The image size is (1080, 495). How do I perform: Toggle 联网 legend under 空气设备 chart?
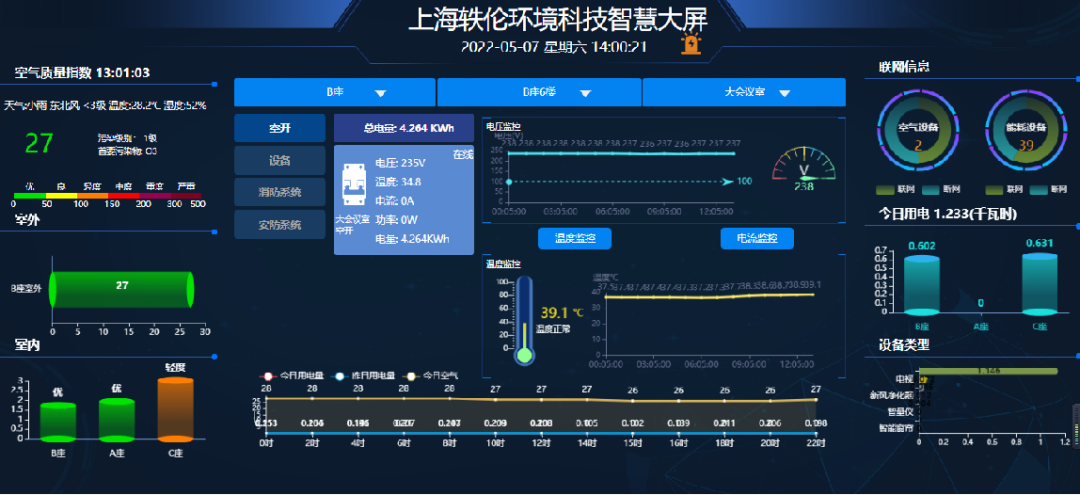click(894, 189)
